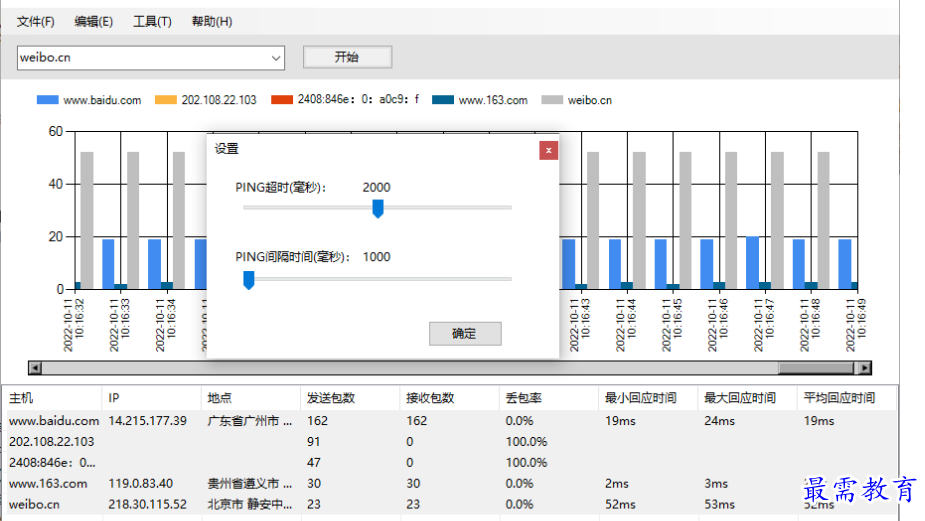This screenshot has height=521, width=925.
Task: Open the 编辑(E) menu
Action: click(x=93, y=22)
